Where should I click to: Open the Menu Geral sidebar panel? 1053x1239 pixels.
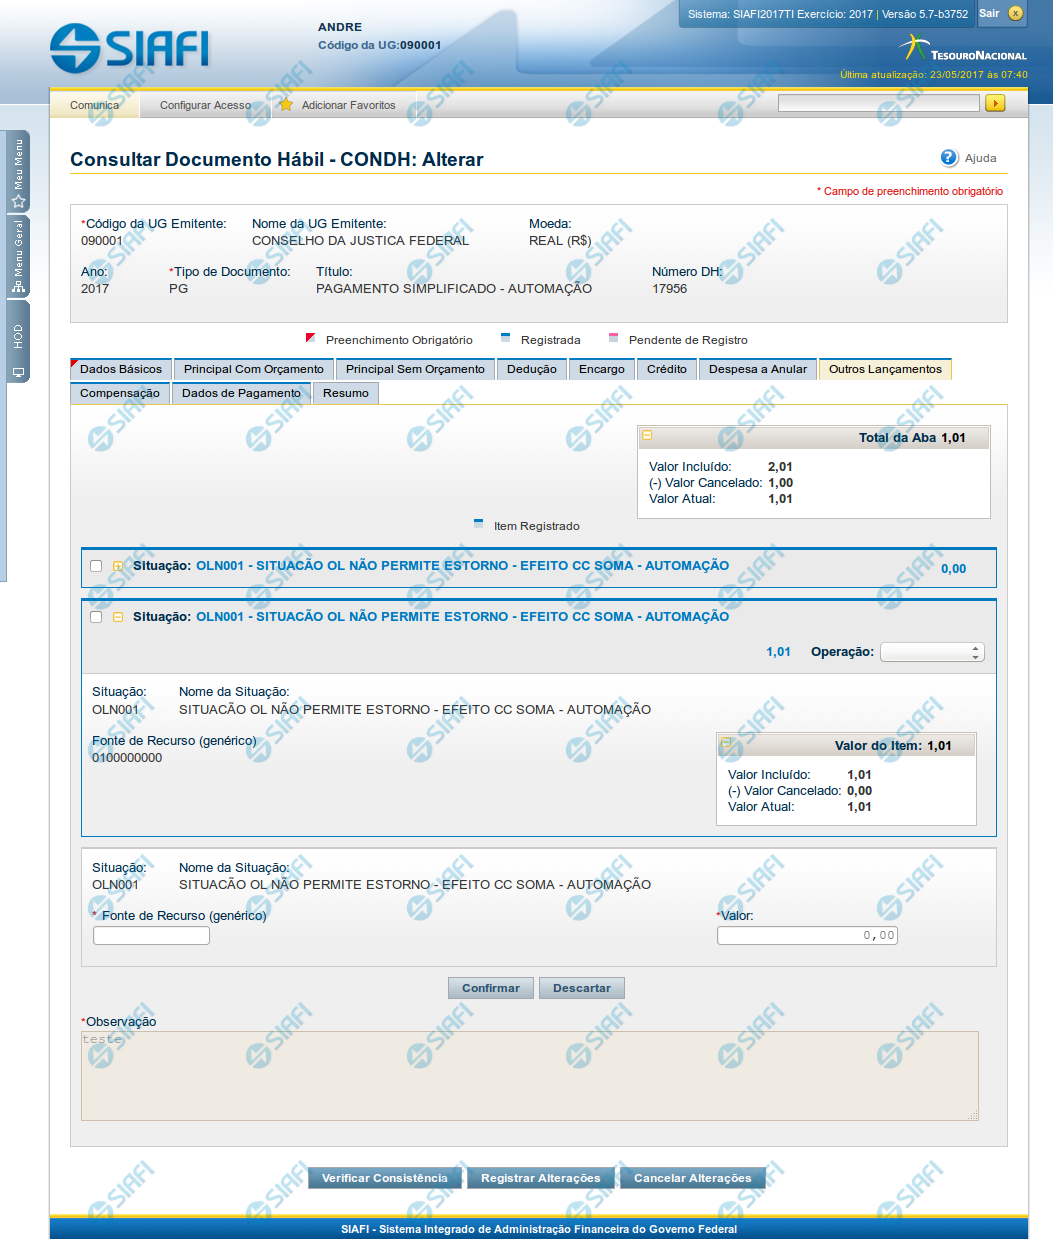click(18, 256)
